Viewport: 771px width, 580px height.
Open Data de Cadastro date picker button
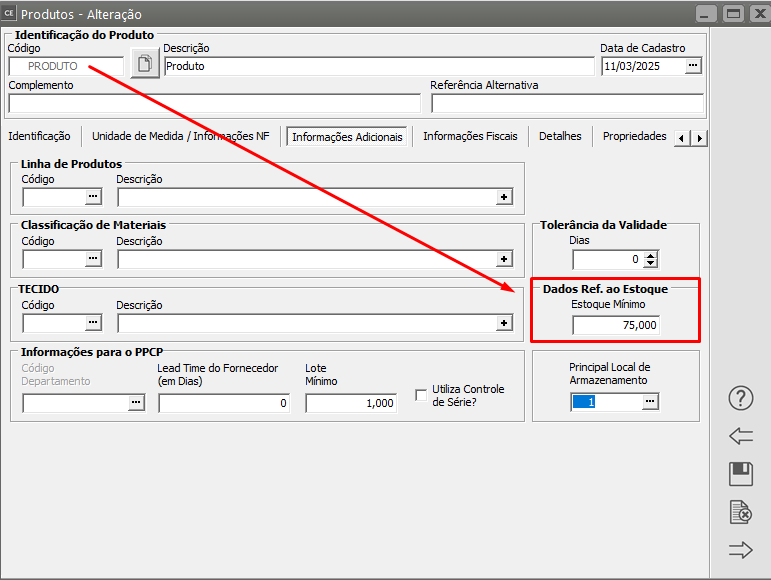click(694, 66)
